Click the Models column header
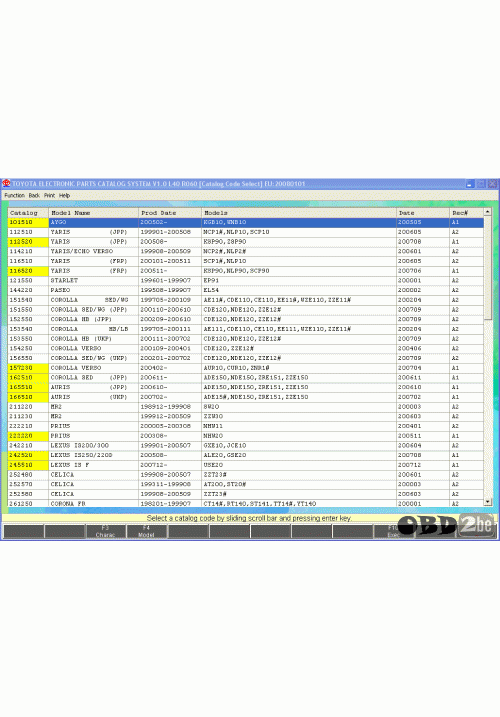 (299, 213)
